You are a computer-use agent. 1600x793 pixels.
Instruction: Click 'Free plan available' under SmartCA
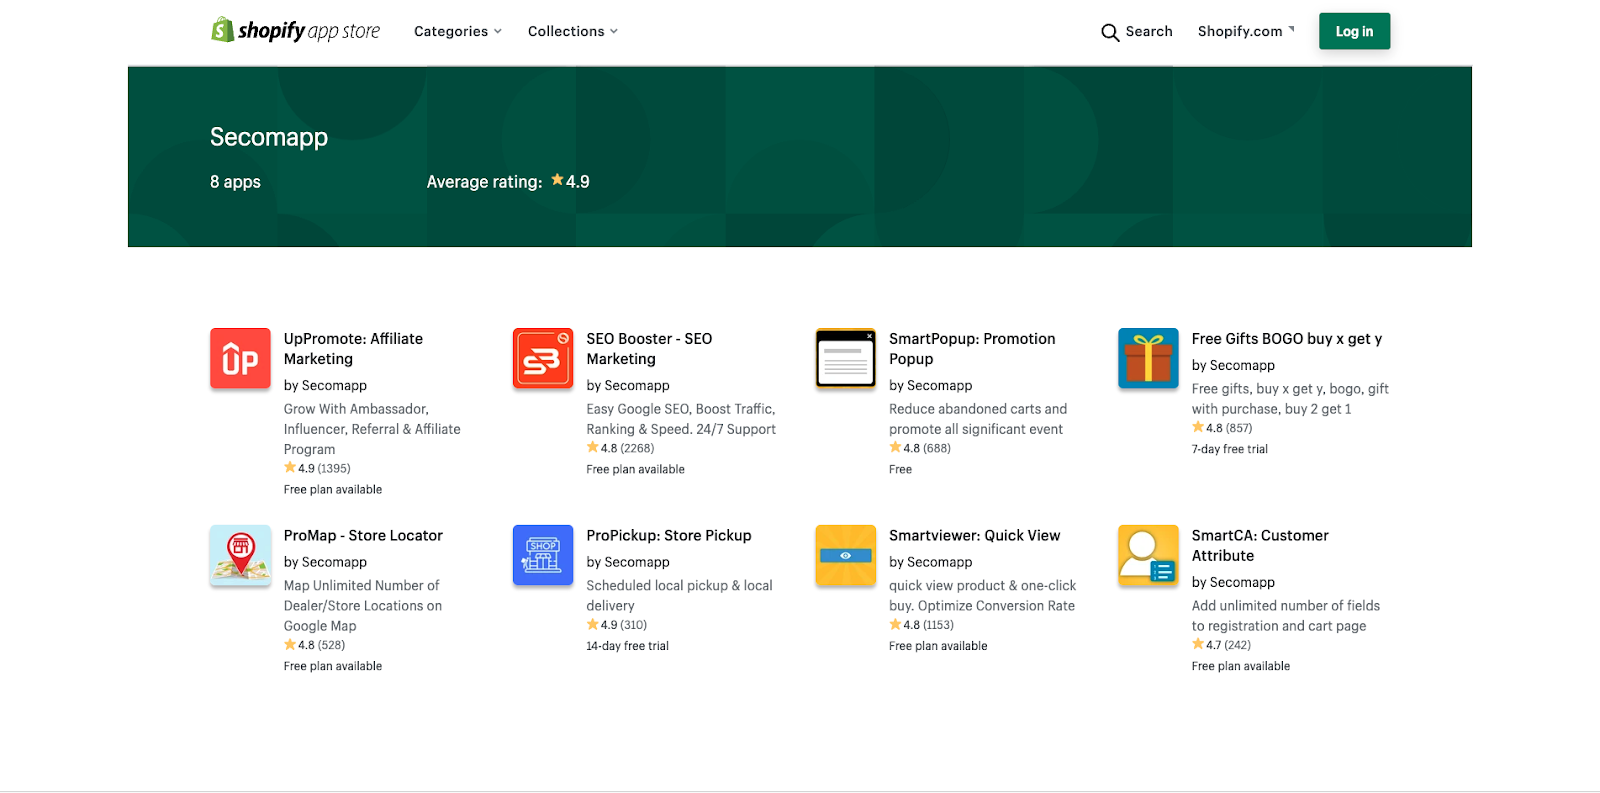click(1241, 666)
